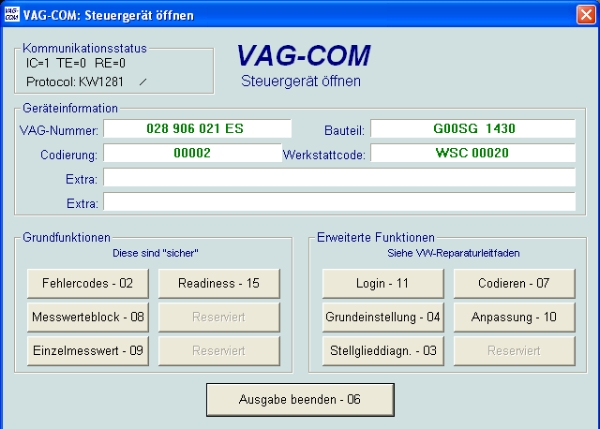Click the Reserviert button below Anpassung

point(514,351)
